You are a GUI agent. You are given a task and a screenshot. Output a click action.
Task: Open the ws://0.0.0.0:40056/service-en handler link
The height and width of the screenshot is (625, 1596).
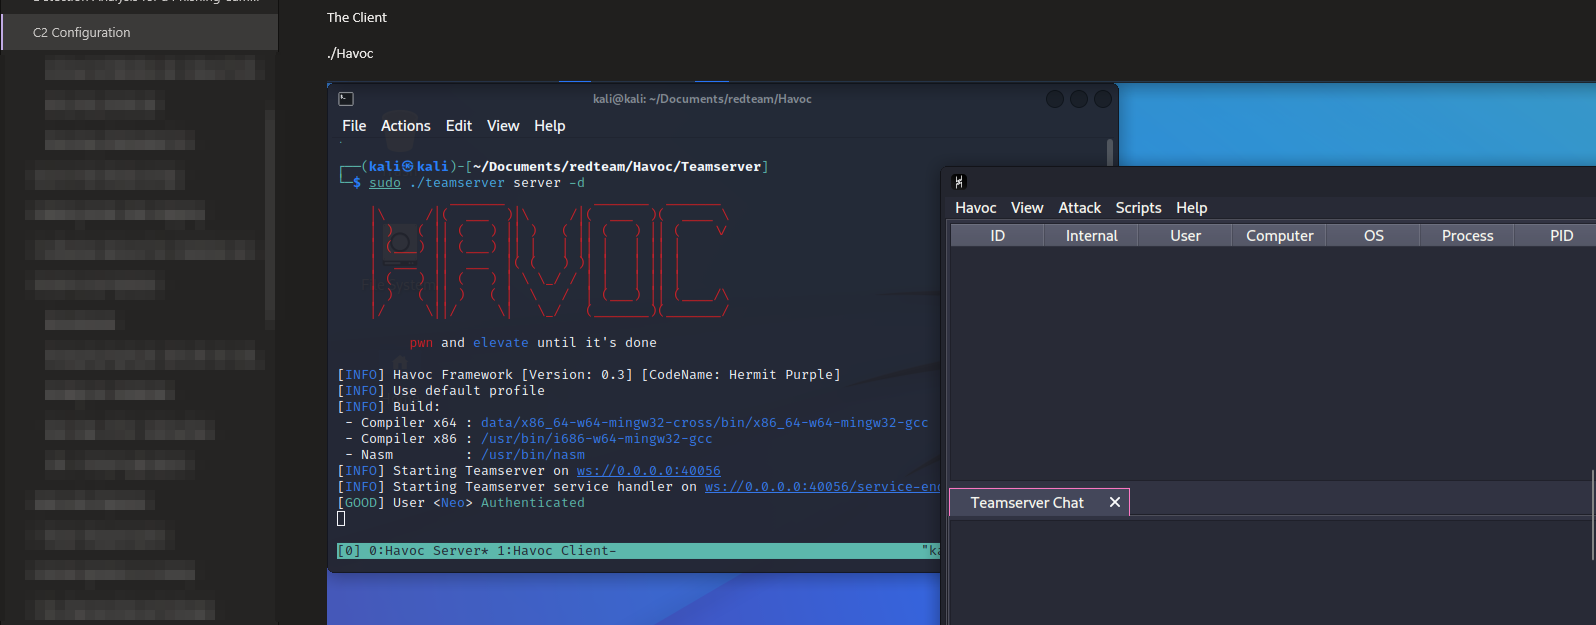(x=822, y=487)
